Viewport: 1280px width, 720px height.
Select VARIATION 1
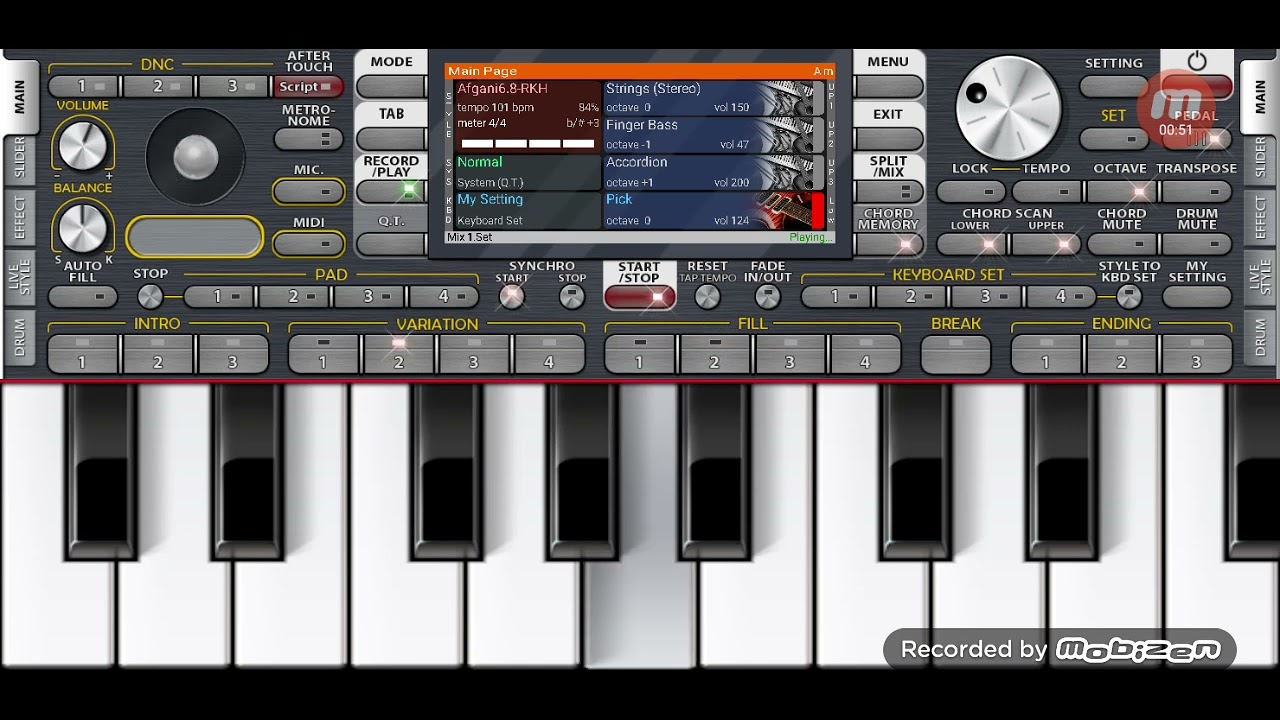[x=323, y=355]
